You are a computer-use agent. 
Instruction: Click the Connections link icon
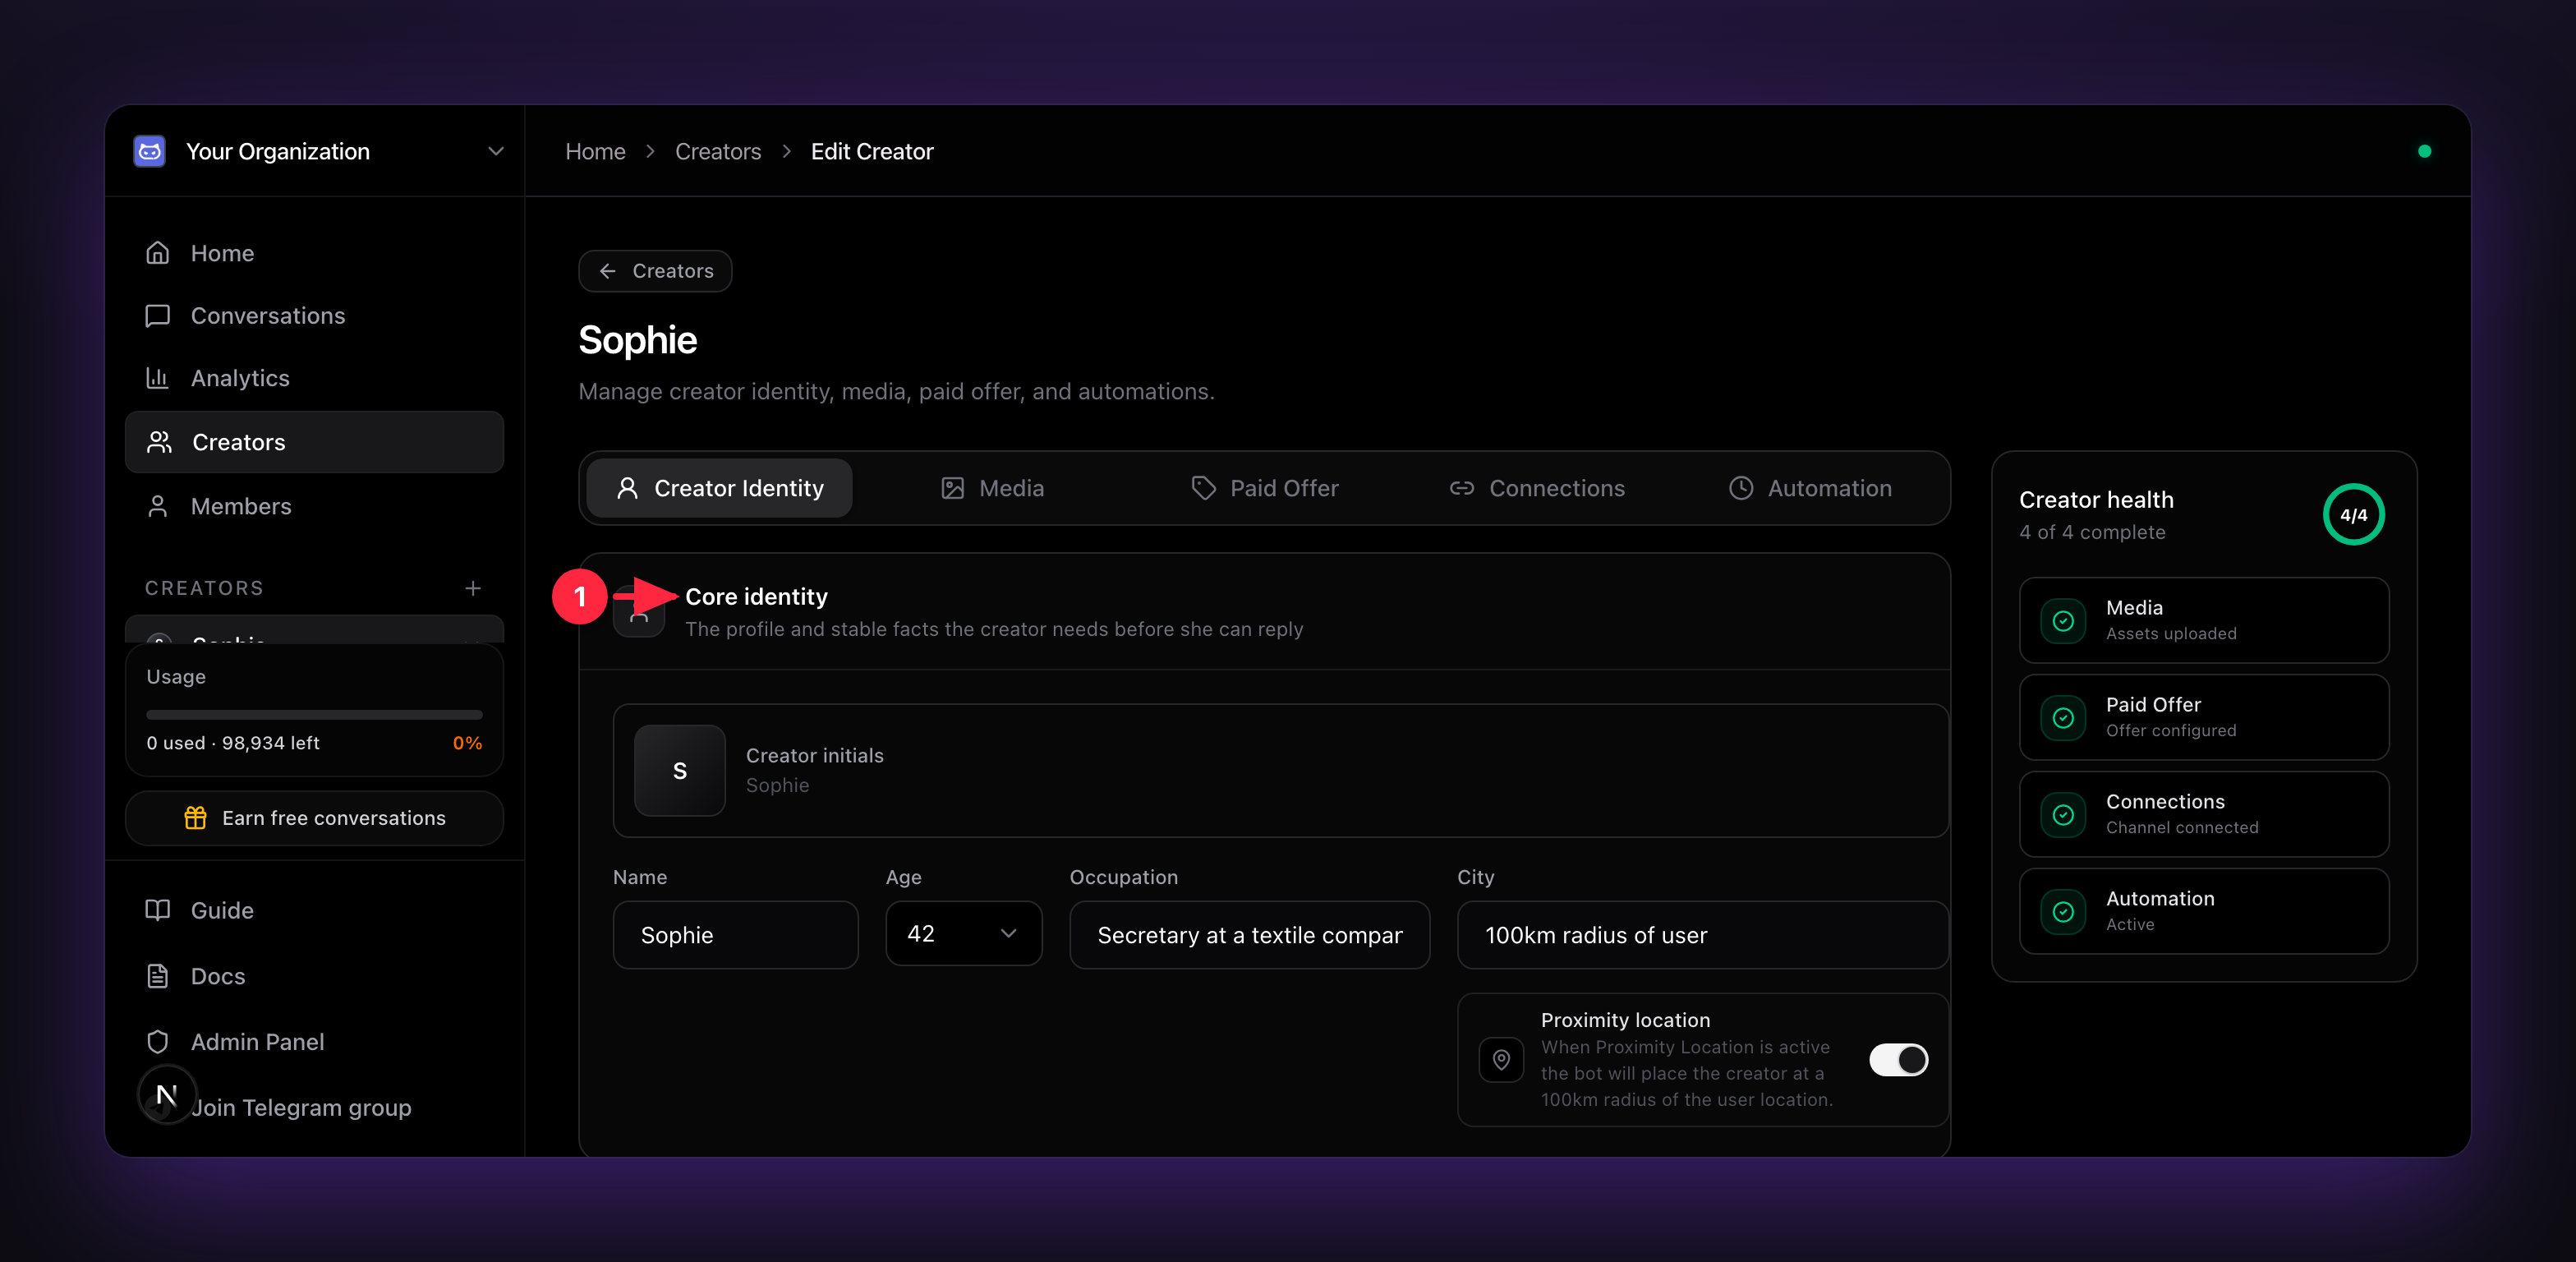[1462, 488]
